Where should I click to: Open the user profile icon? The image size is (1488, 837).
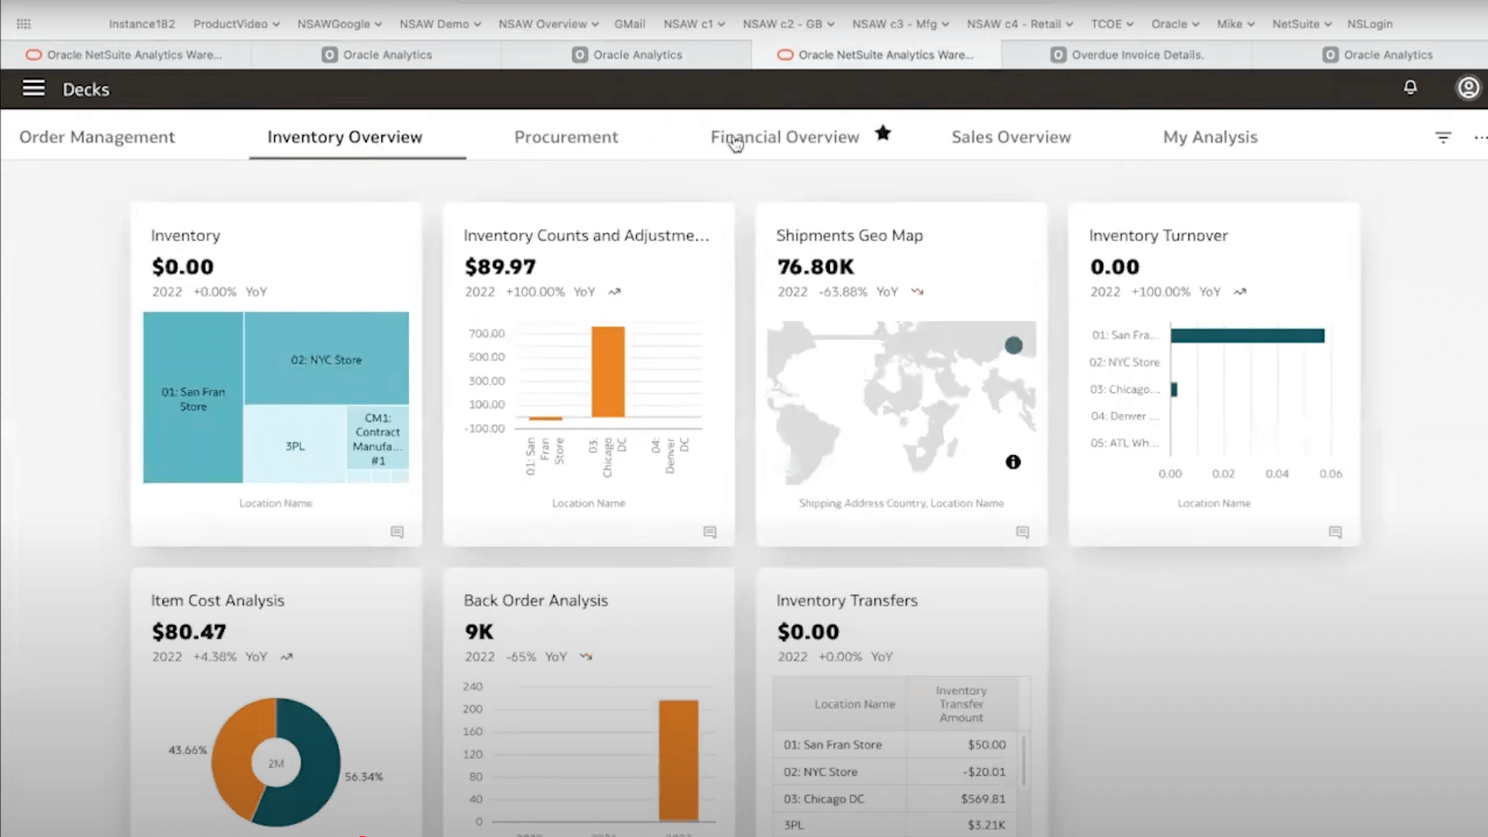click(x=1467, y=88)
